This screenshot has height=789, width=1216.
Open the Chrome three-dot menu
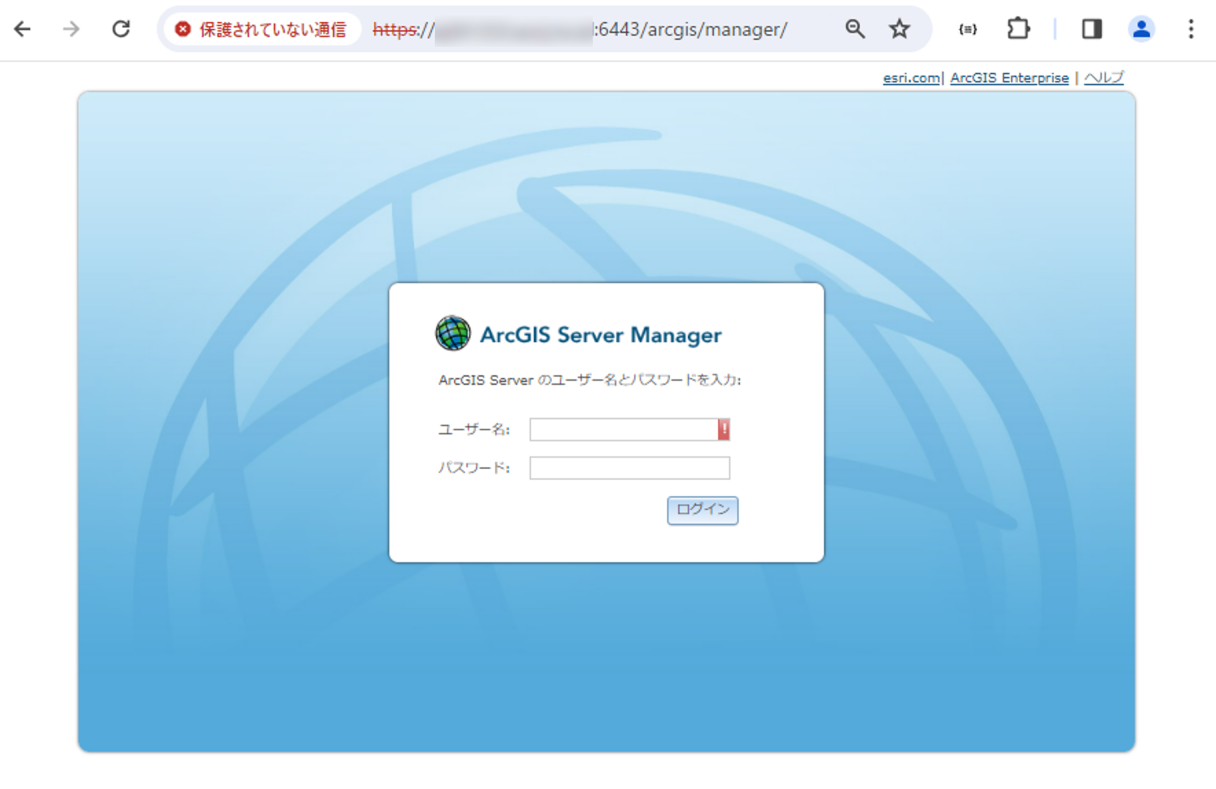[1190, 29]
